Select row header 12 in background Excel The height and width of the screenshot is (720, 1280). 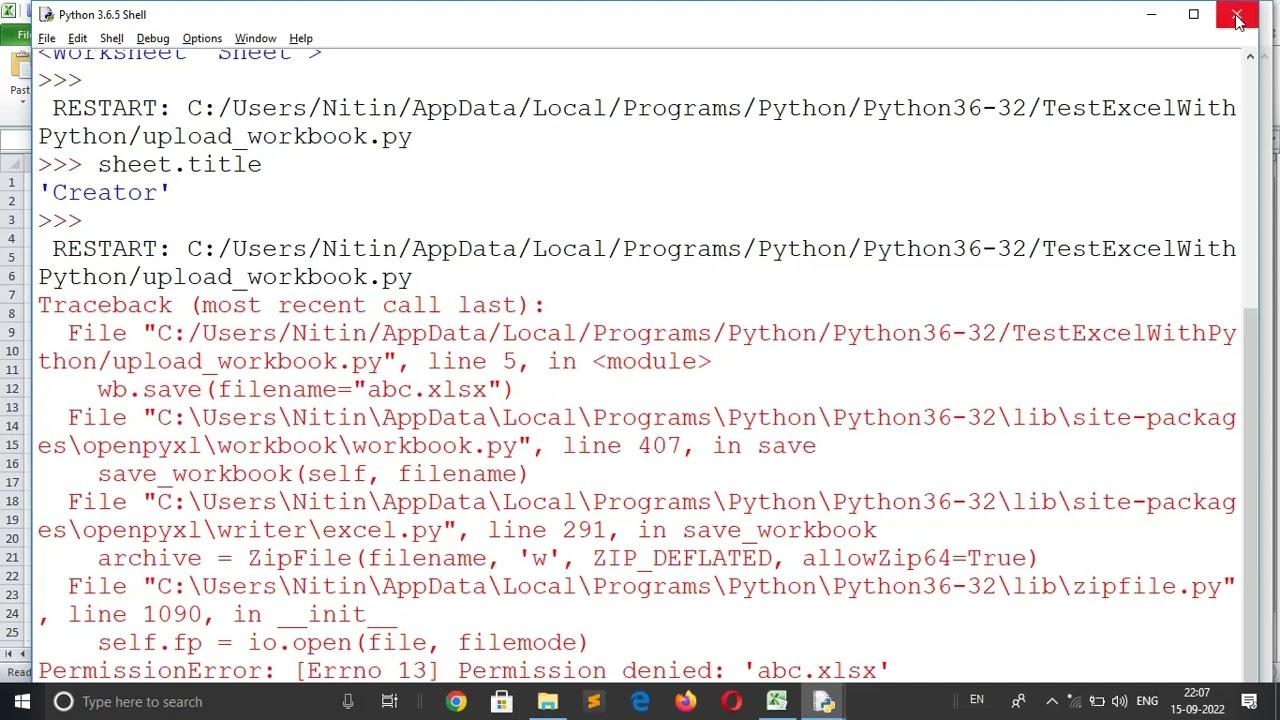pyautogui.click(x=12, y=388)
